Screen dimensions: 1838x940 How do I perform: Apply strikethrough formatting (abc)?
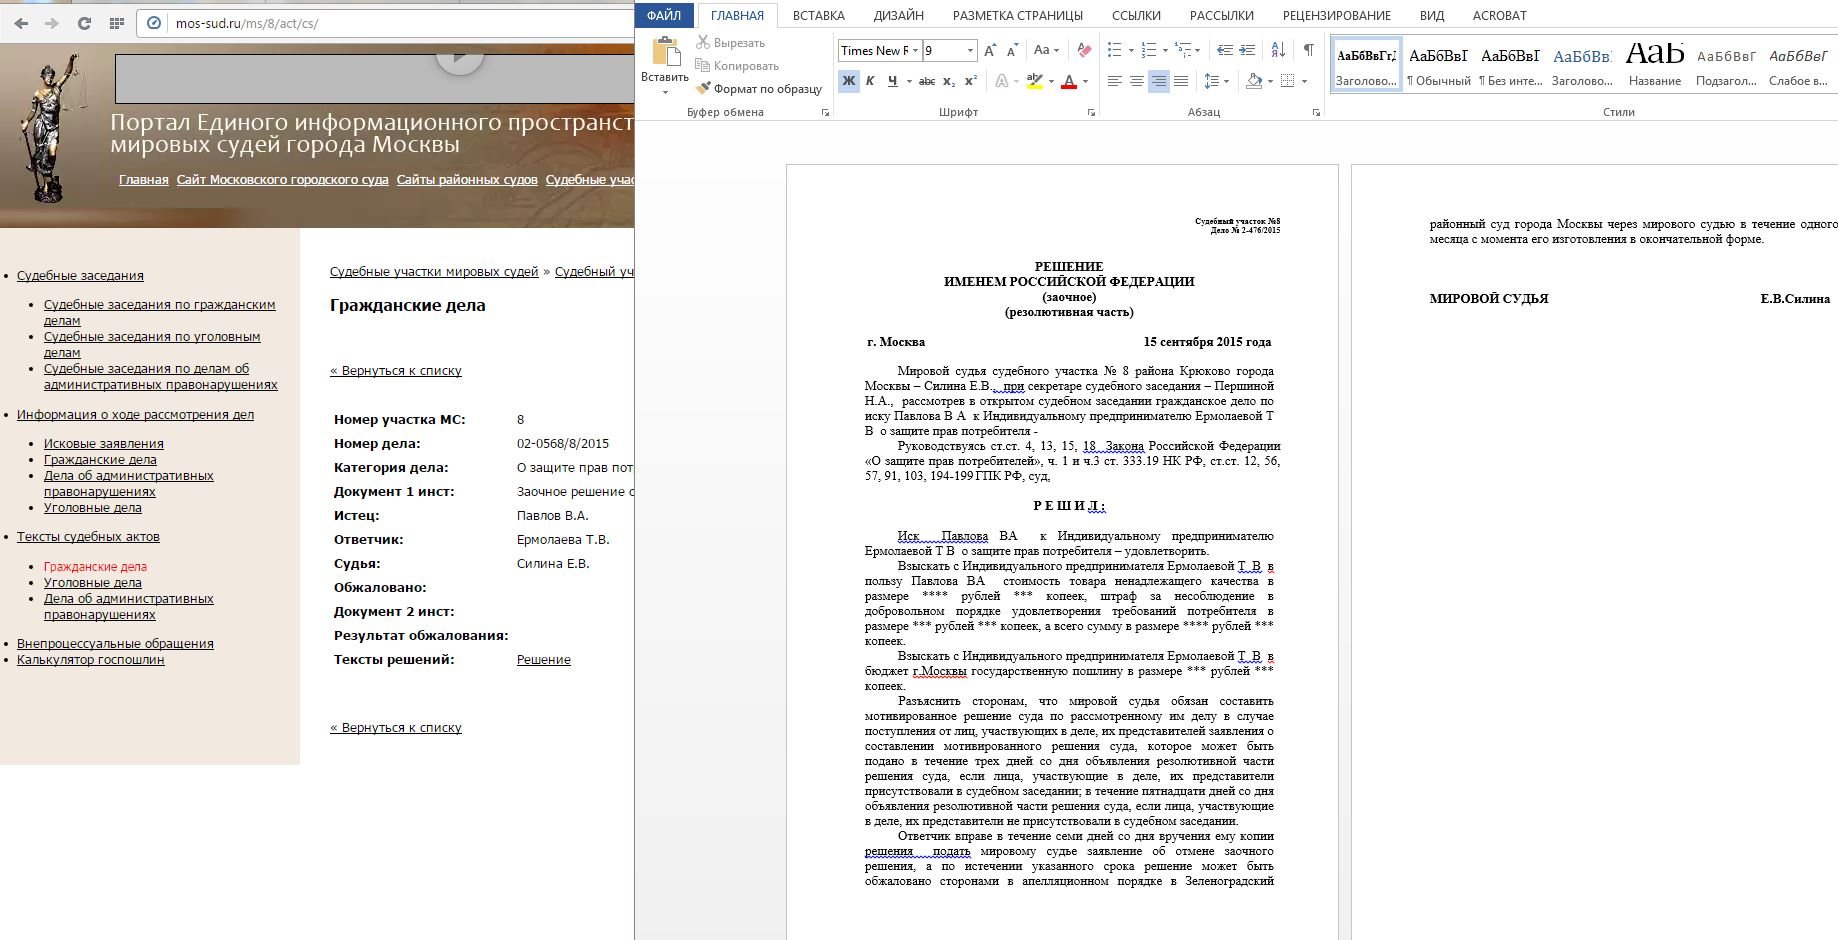coord(927,81)
